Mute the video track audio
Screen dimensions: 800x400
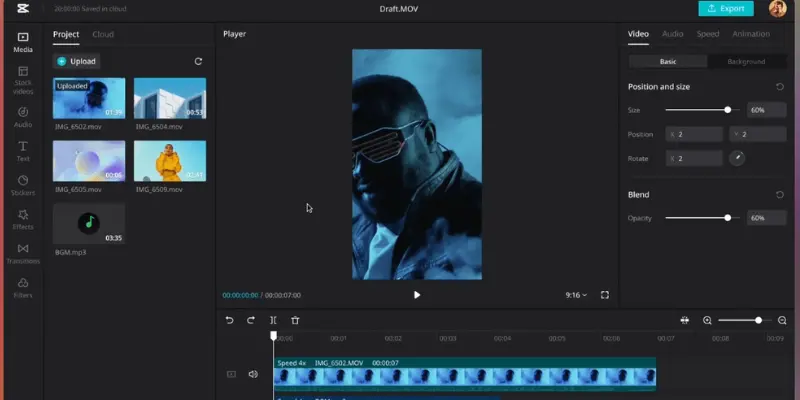click(x=253, y=374)
